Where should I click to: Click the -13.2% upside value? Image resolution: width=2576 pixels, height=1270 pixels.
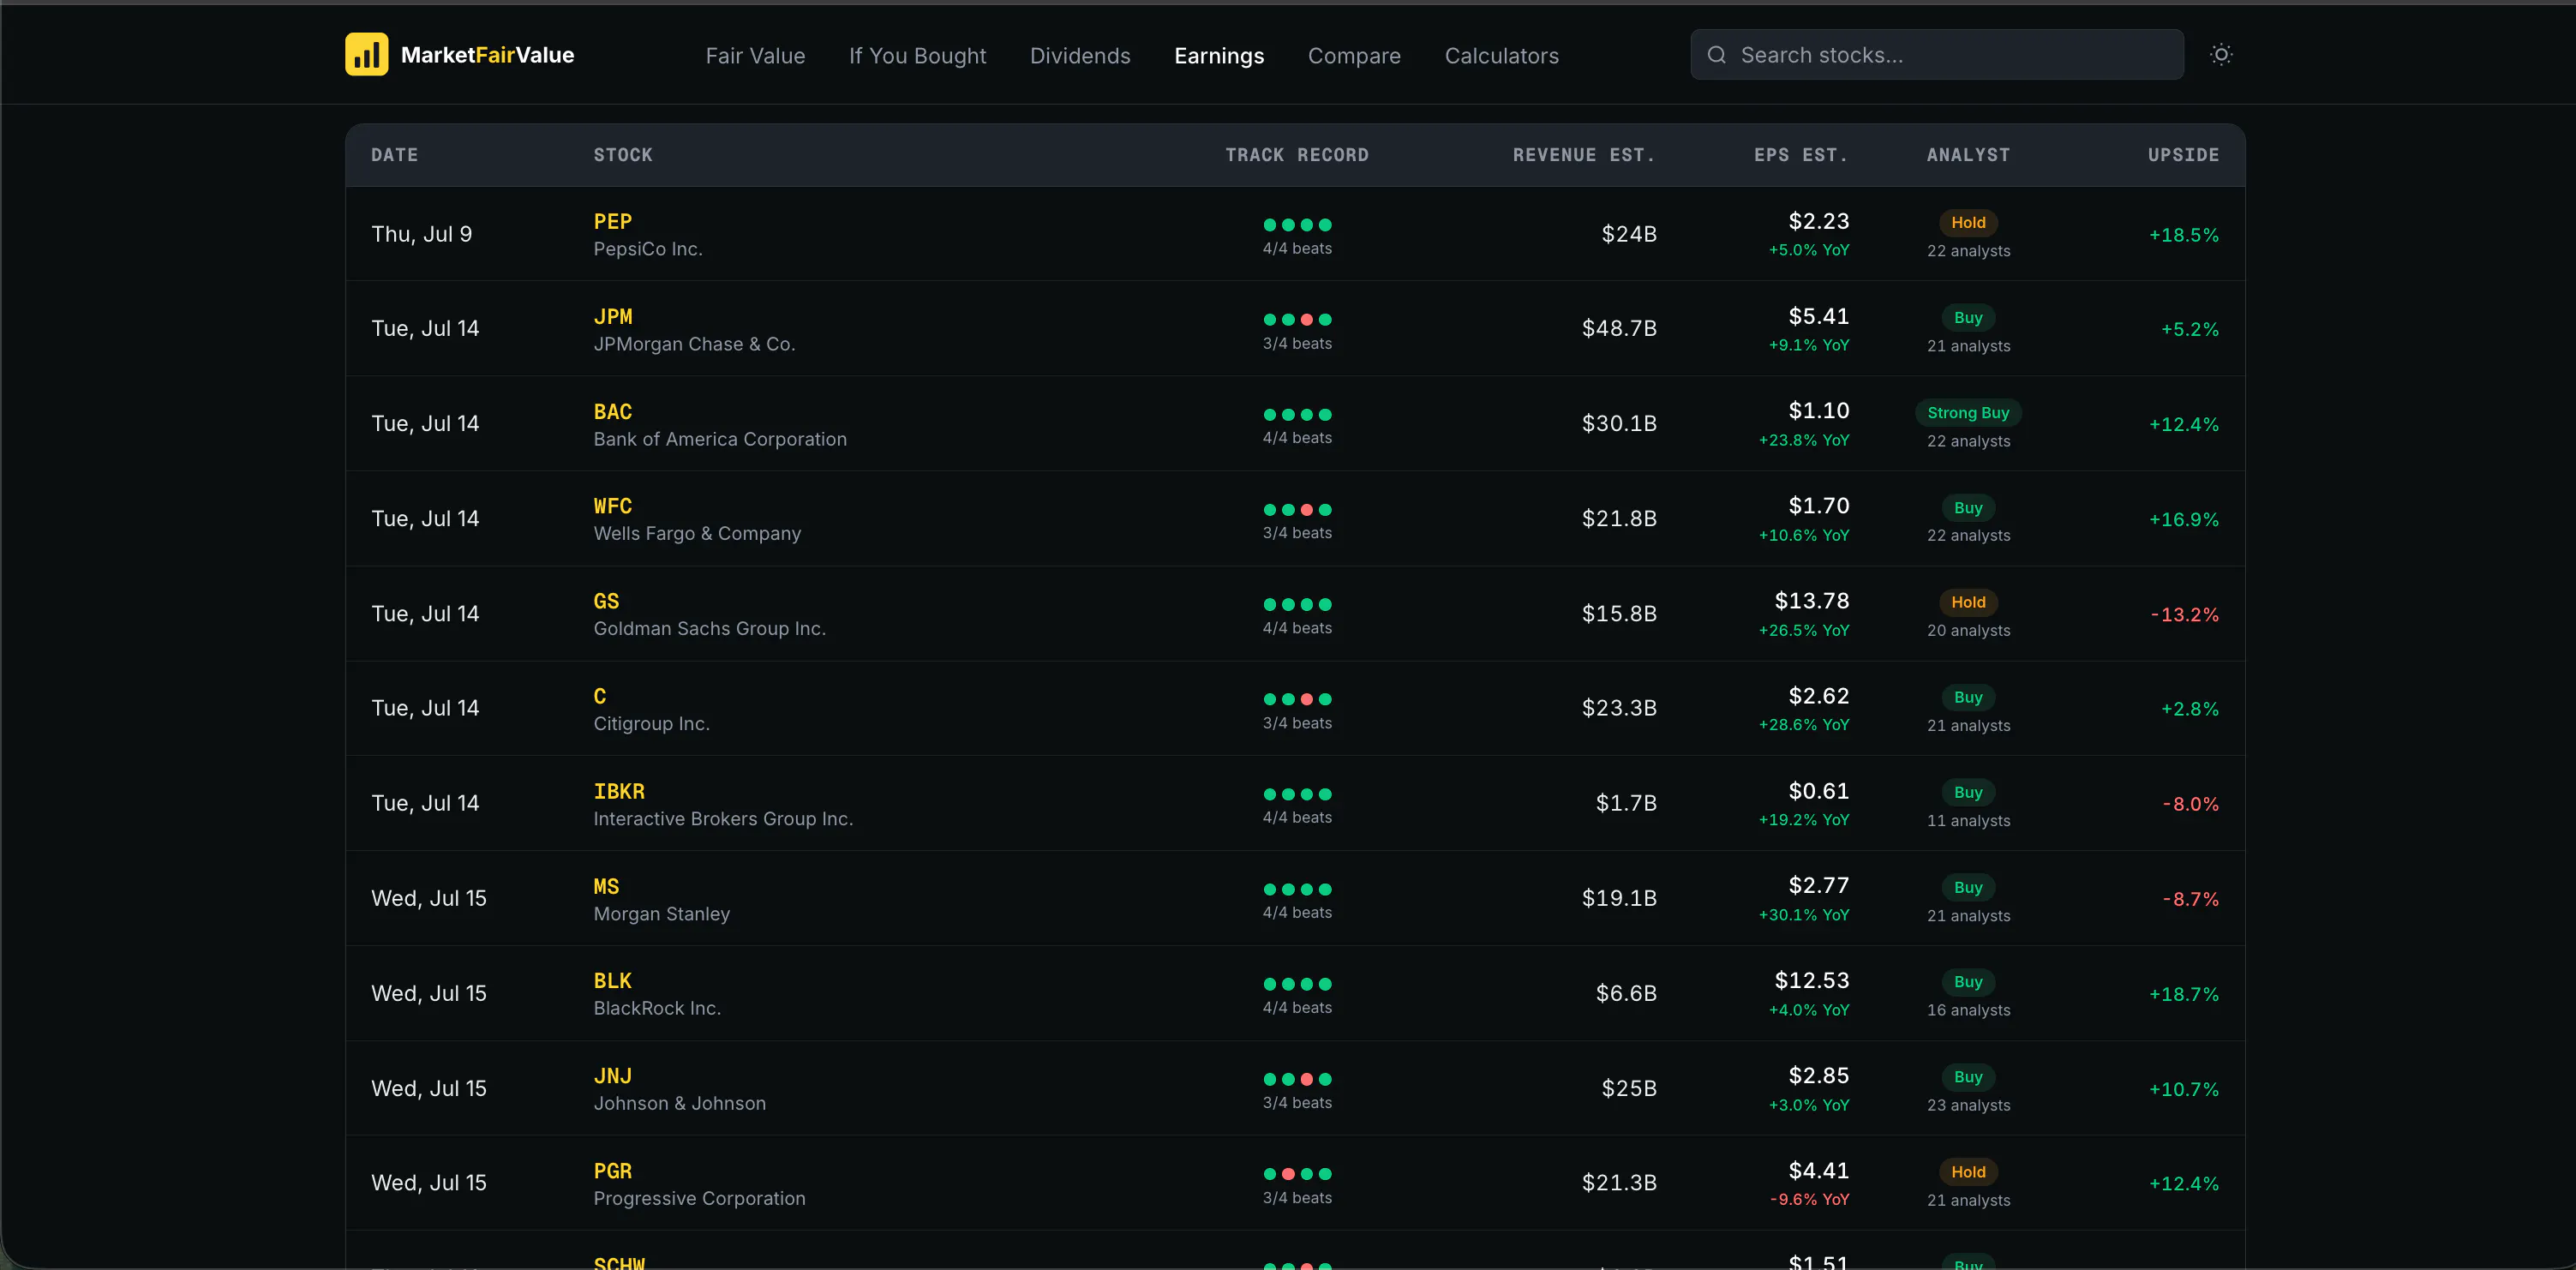[2184, 615]
